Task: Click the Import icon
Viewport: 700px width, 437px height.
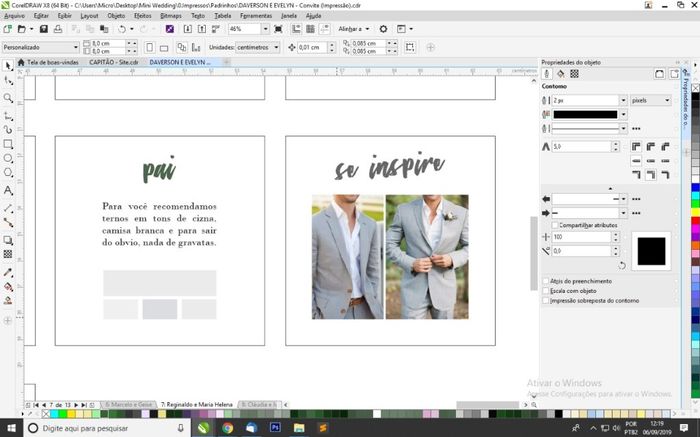Action: point(188,29)
